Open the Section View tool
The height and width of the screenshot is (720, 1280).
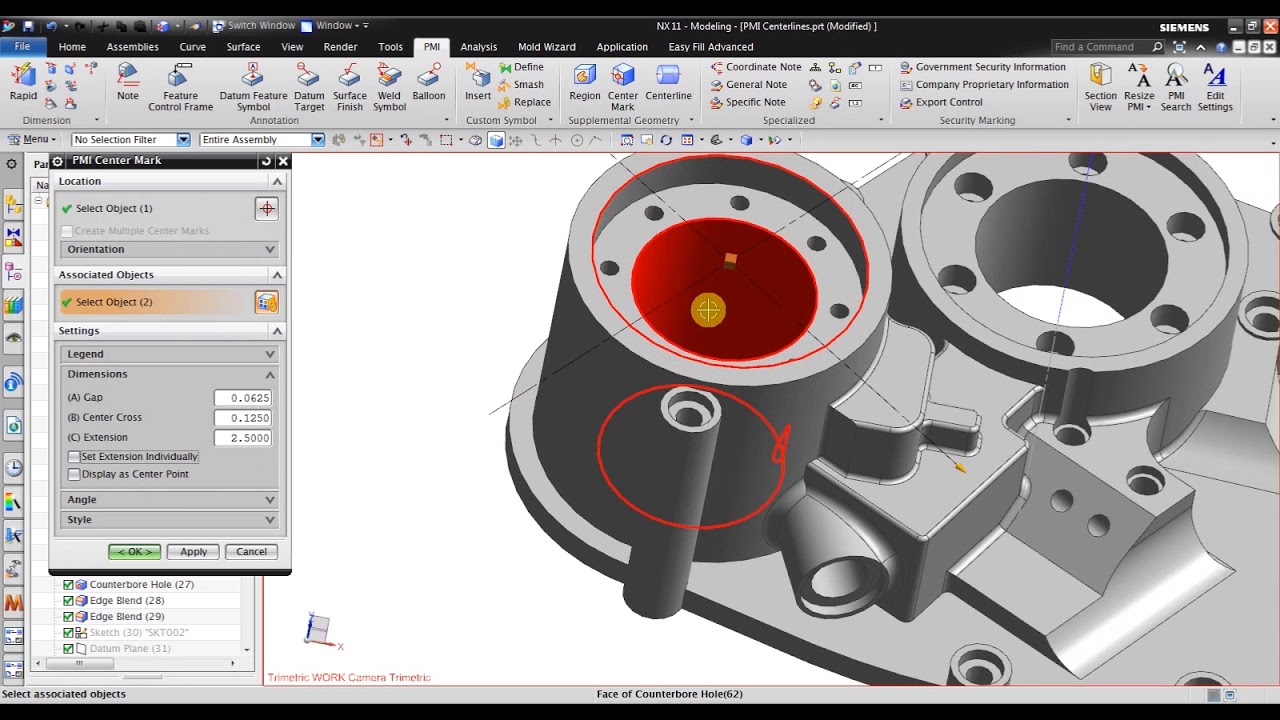(x=1100, y=88)
